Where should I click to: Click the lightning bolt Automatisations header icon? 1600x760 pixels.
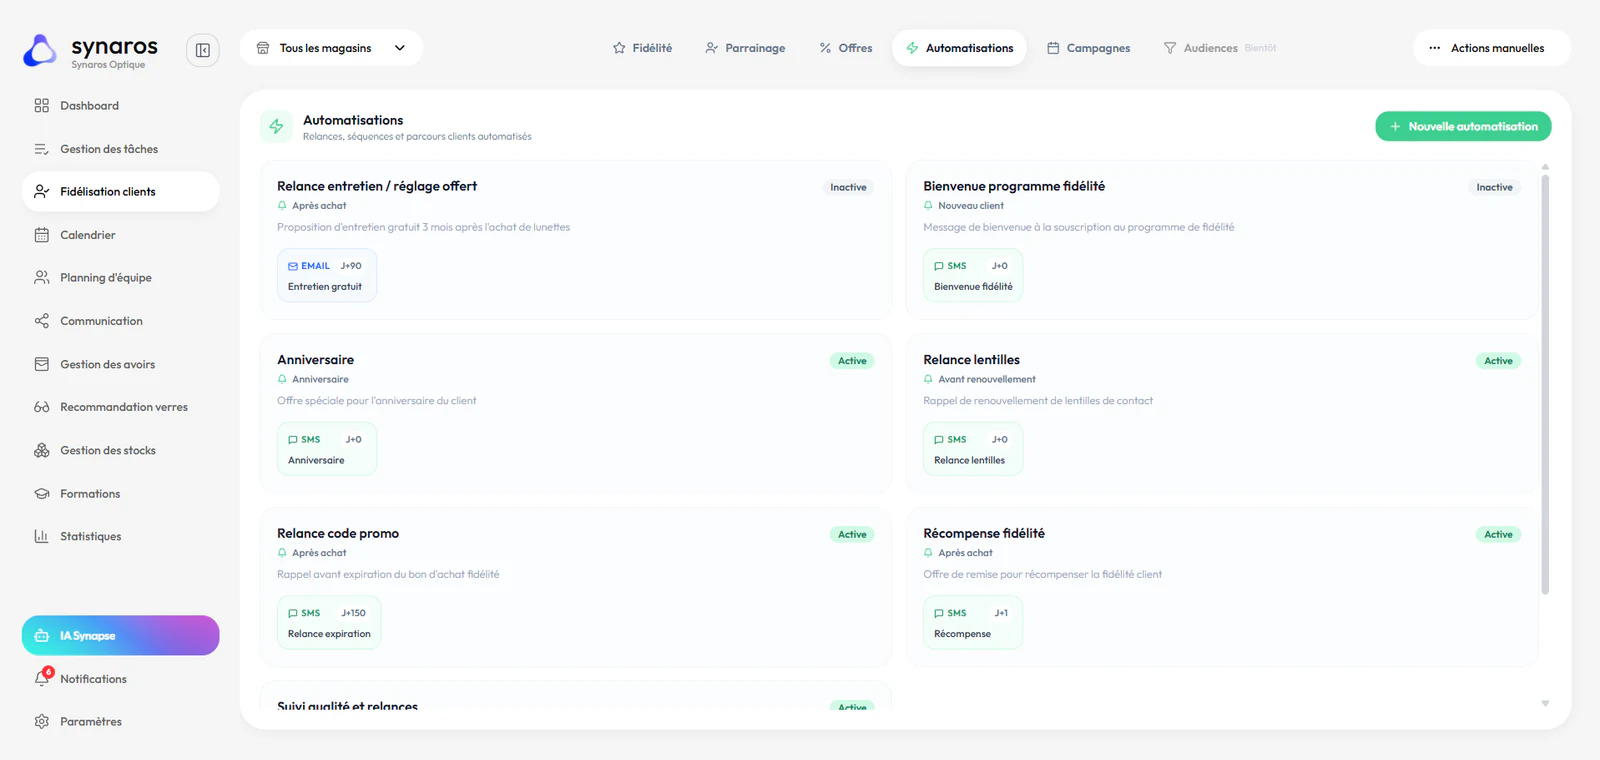pyautogui.click(x=276, y=127)
